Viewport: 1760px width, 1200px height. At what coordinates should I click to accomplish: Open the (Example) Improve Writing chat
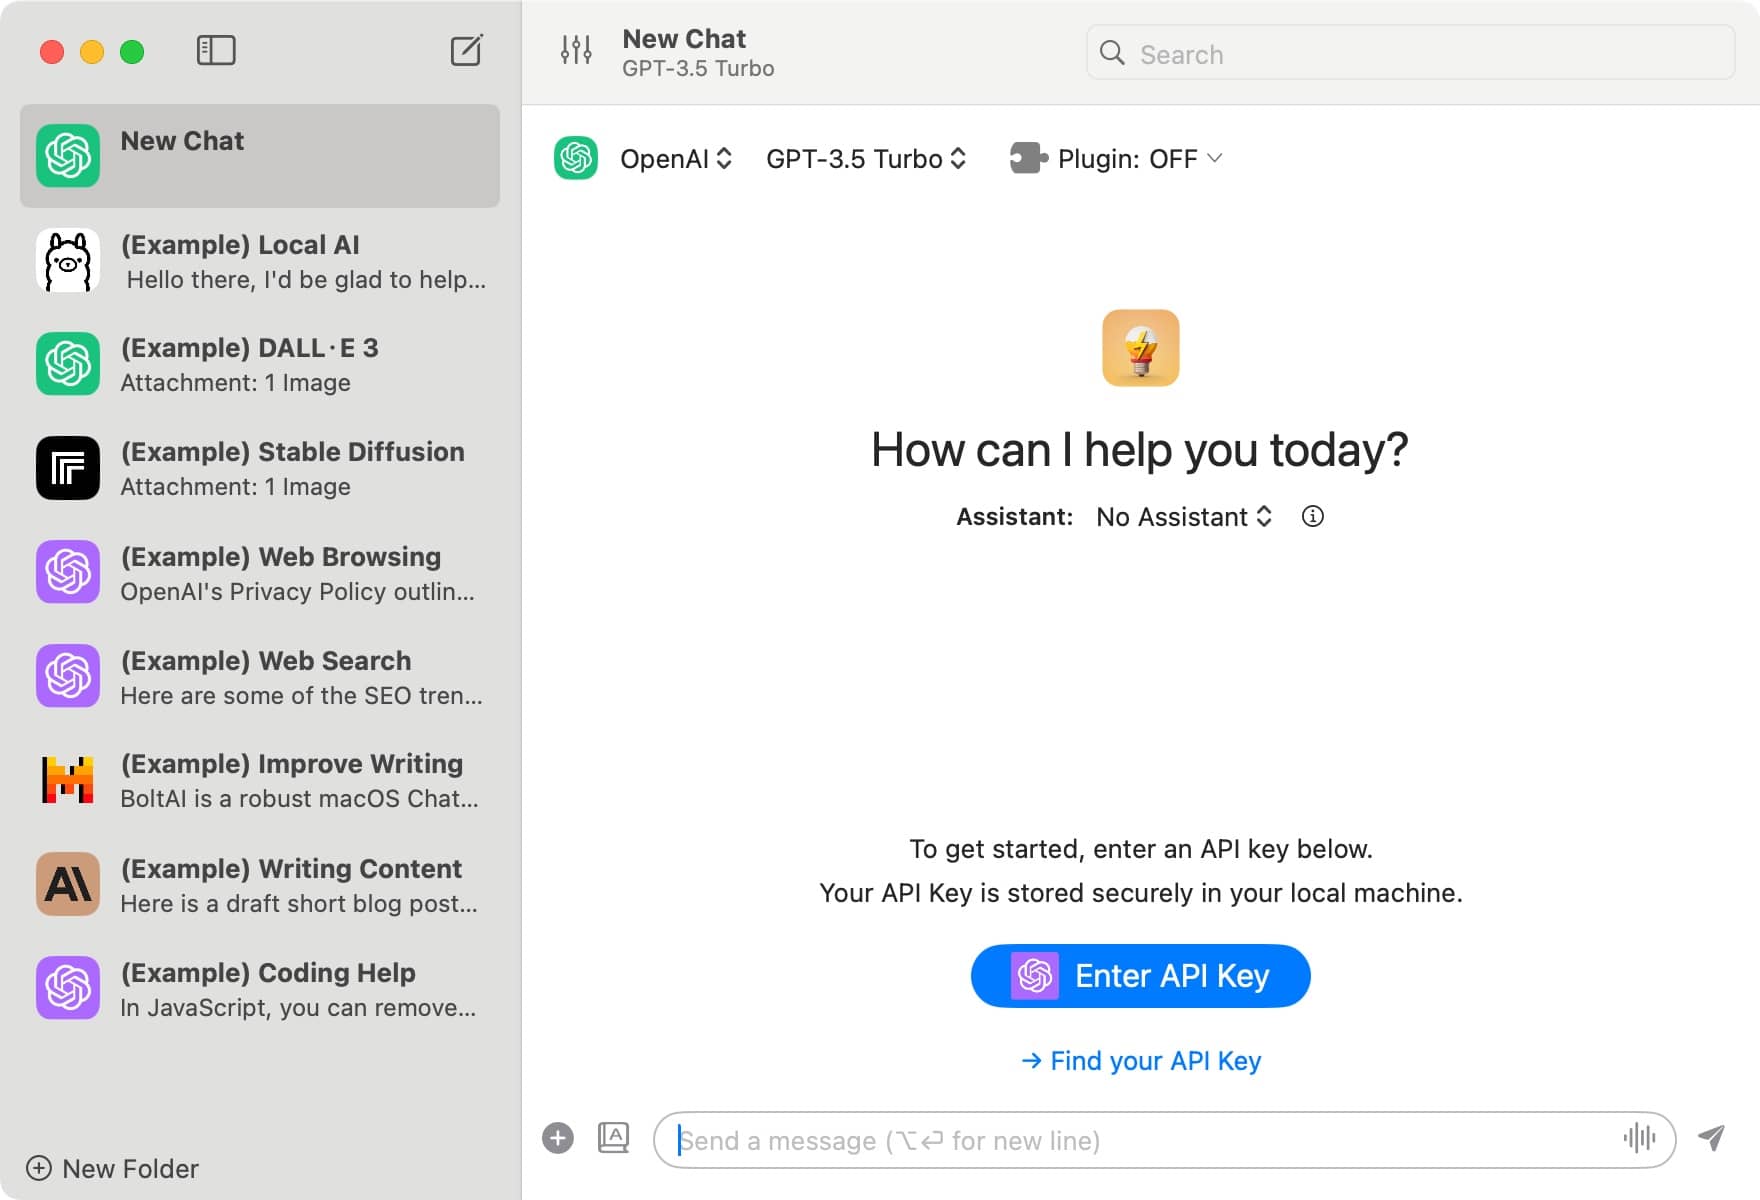pos(260,780)
